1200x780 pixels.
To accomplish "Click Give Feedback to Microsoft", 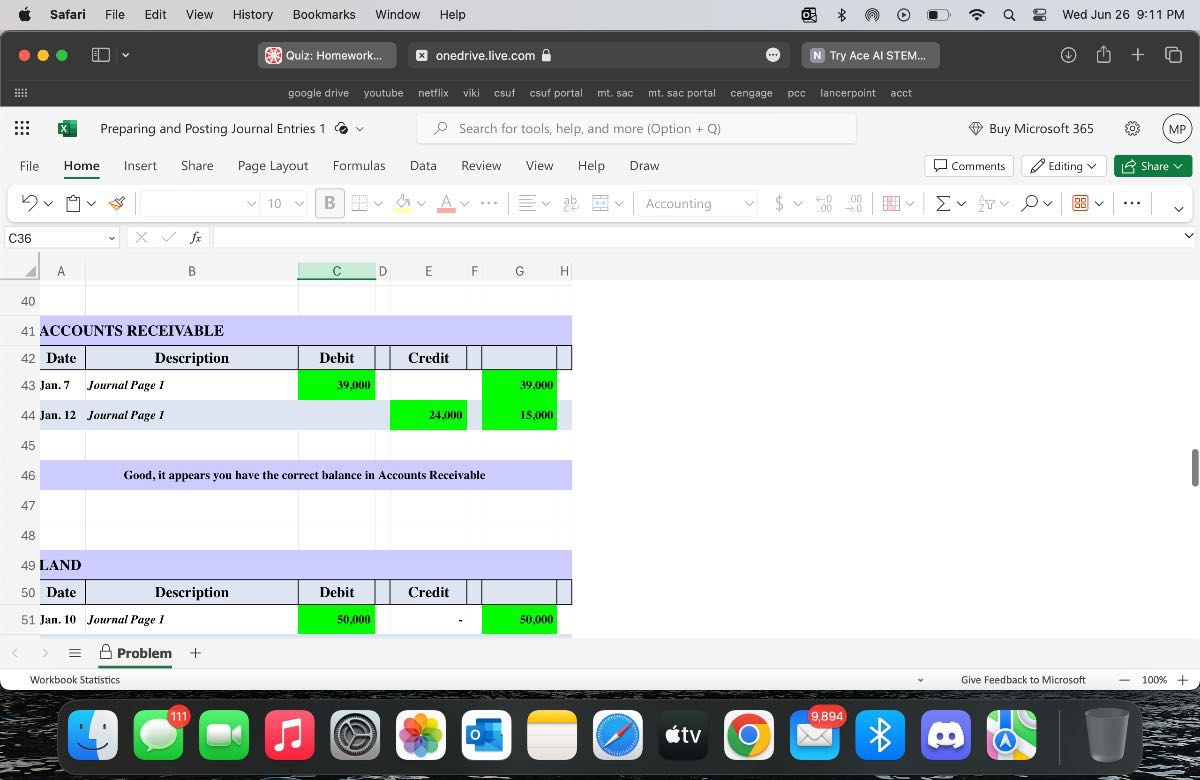I will point(1023,680).
